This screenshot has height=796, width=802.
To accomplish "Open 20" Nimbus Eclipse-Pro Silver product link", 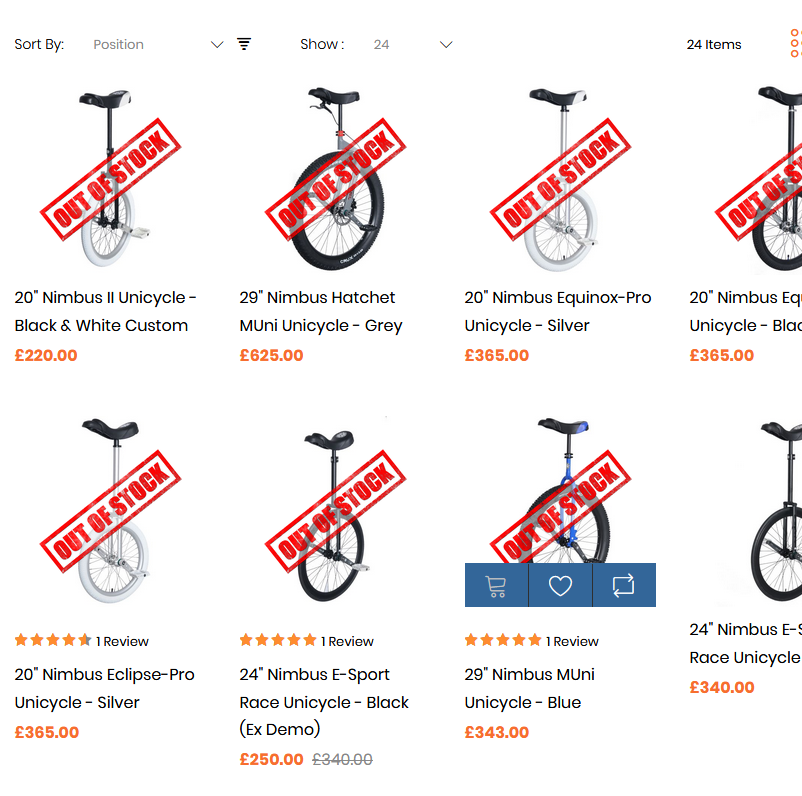I will 104,688.
